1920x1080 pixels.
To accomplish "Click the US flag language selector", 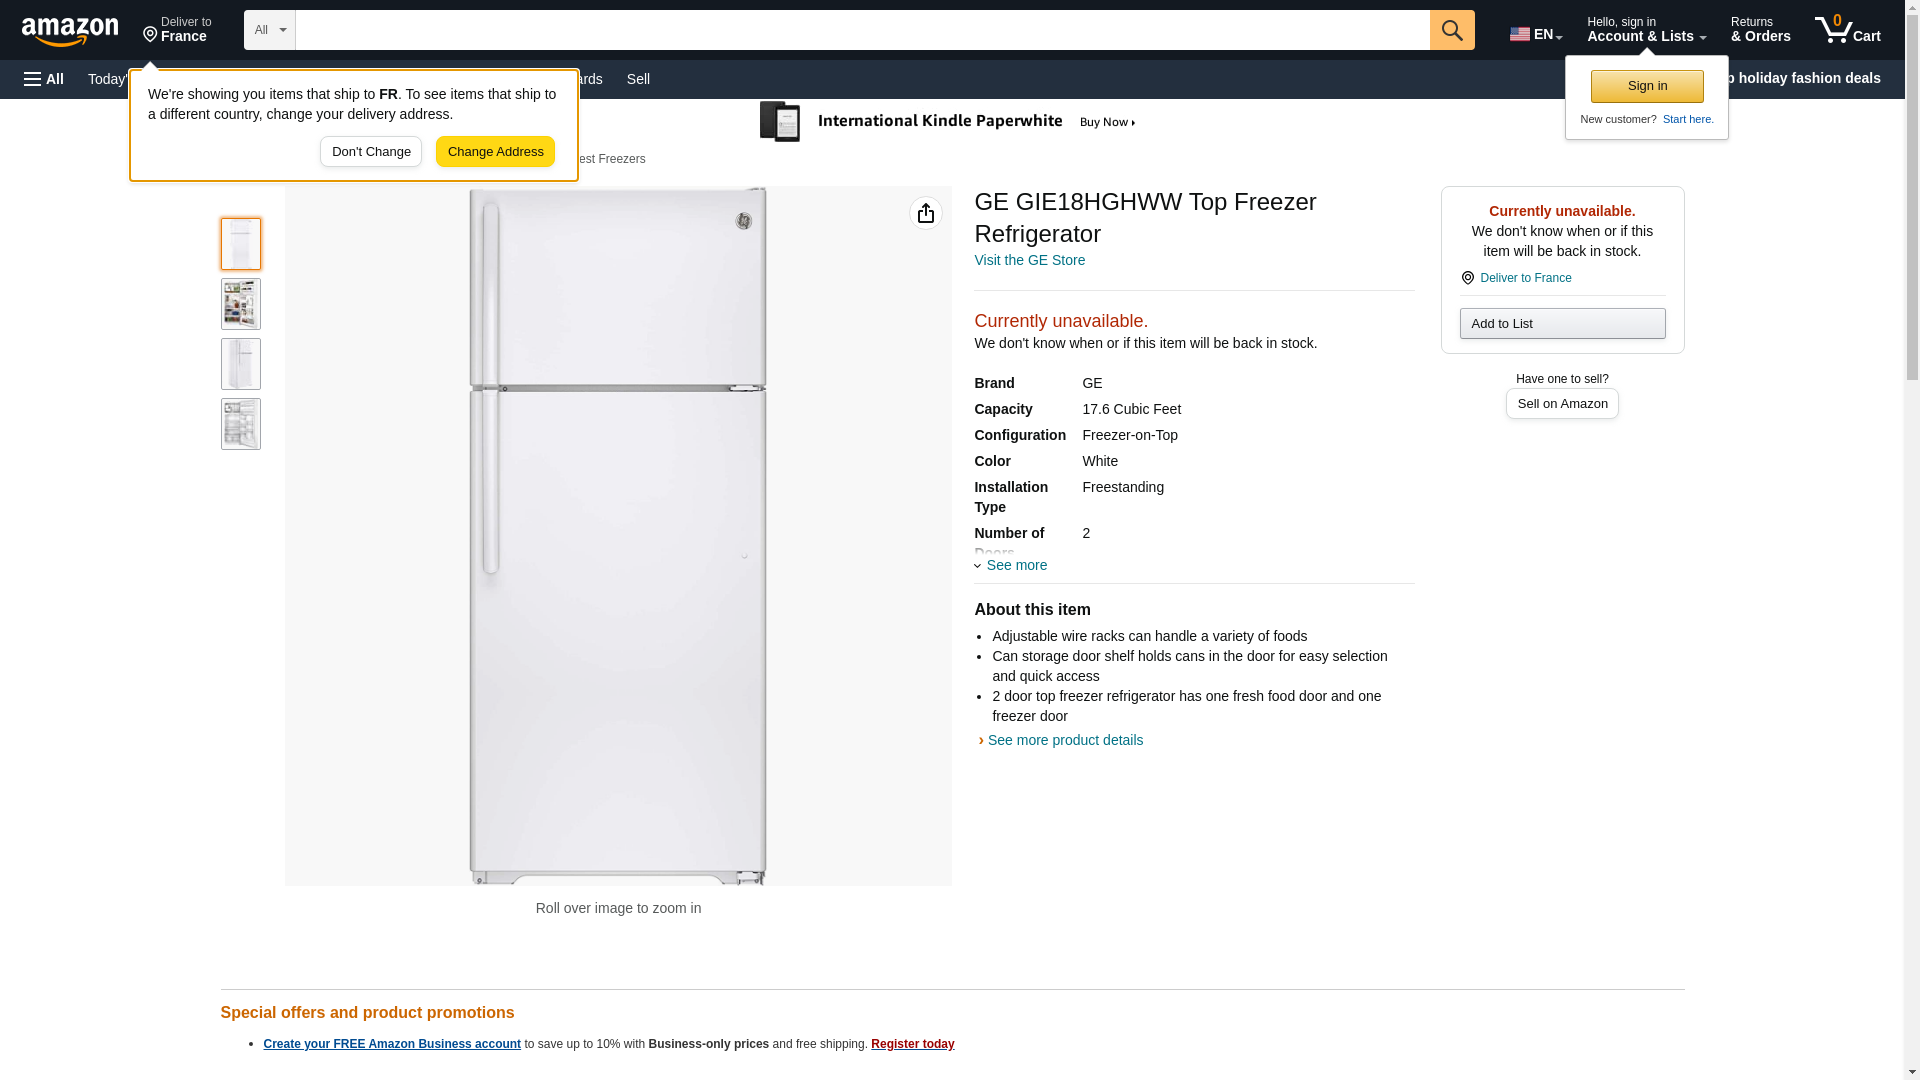I will point(1535,34).
